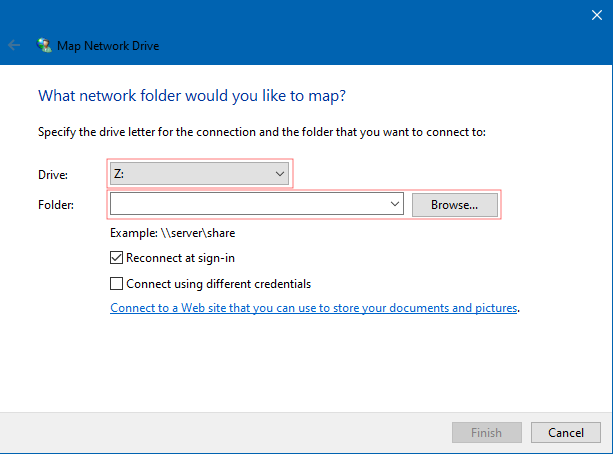
Task: Click inside the Folder text field
Action: 250,205
